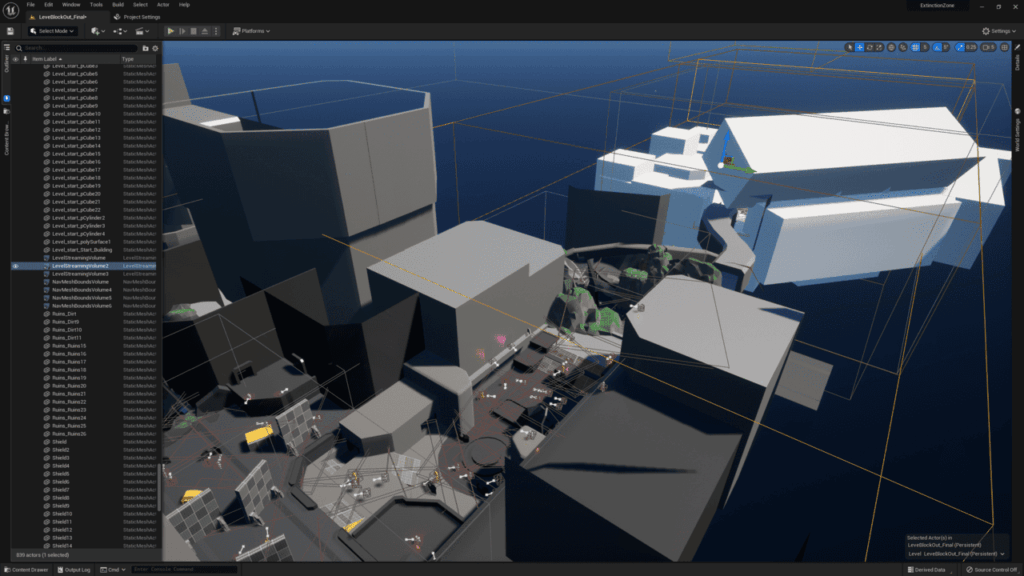Image resolution: width=1024 pixels, height=576 pixels.
Task: Click the add folder icon in the Outliner
Action: pyautogui.click(x=145, y=48)
